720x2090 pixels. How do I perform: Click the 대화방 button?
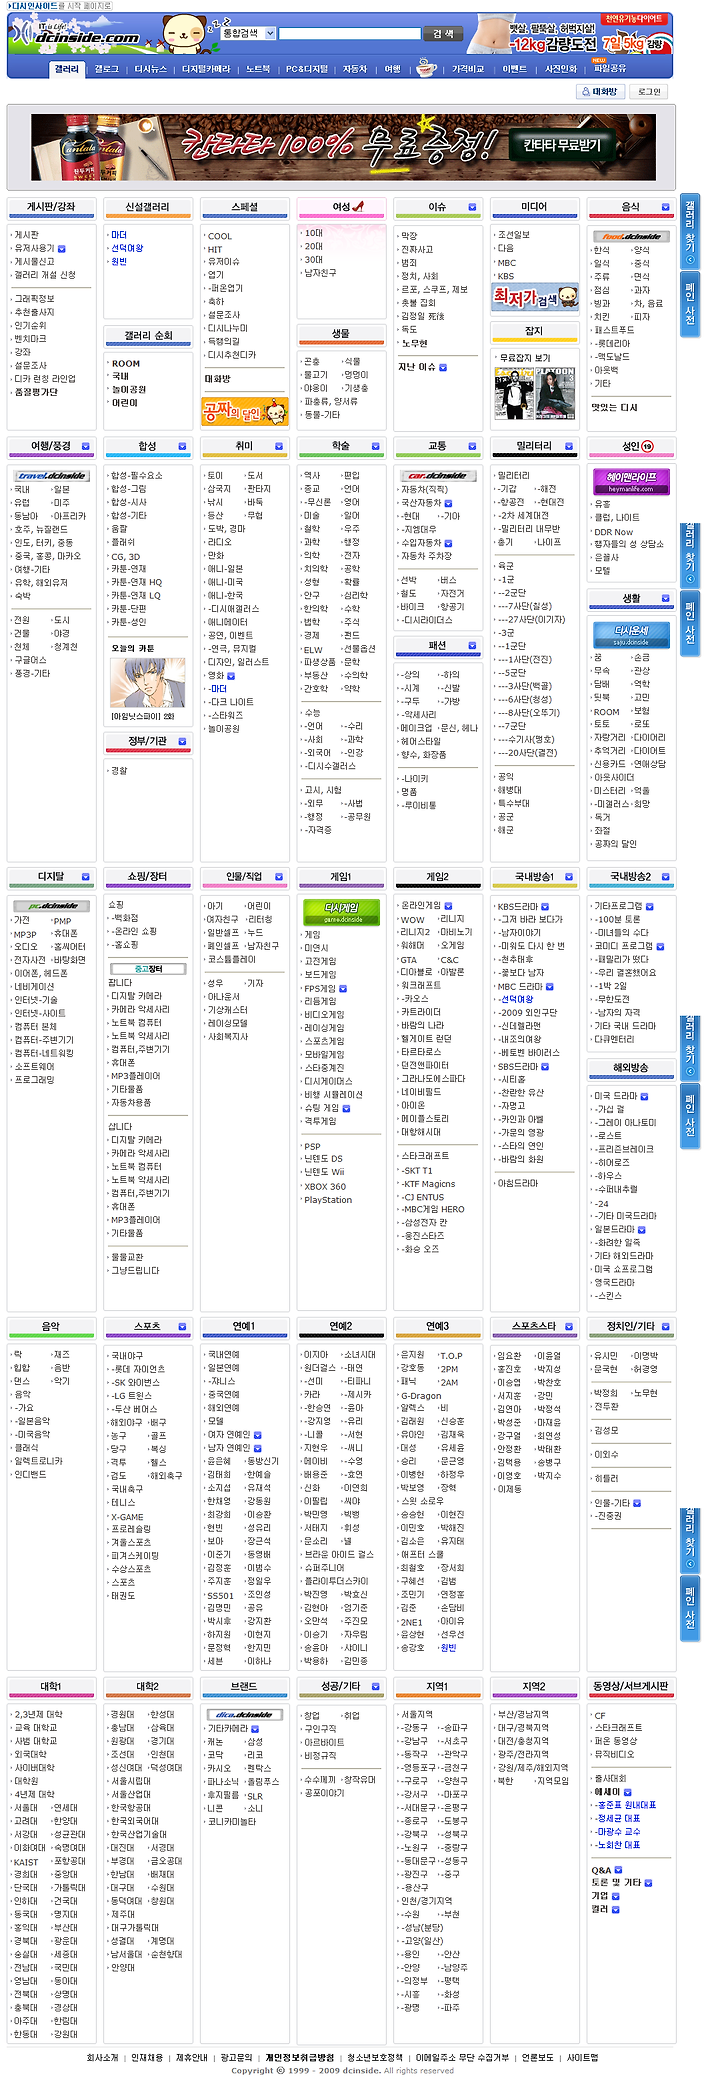(x=602, y=92)
